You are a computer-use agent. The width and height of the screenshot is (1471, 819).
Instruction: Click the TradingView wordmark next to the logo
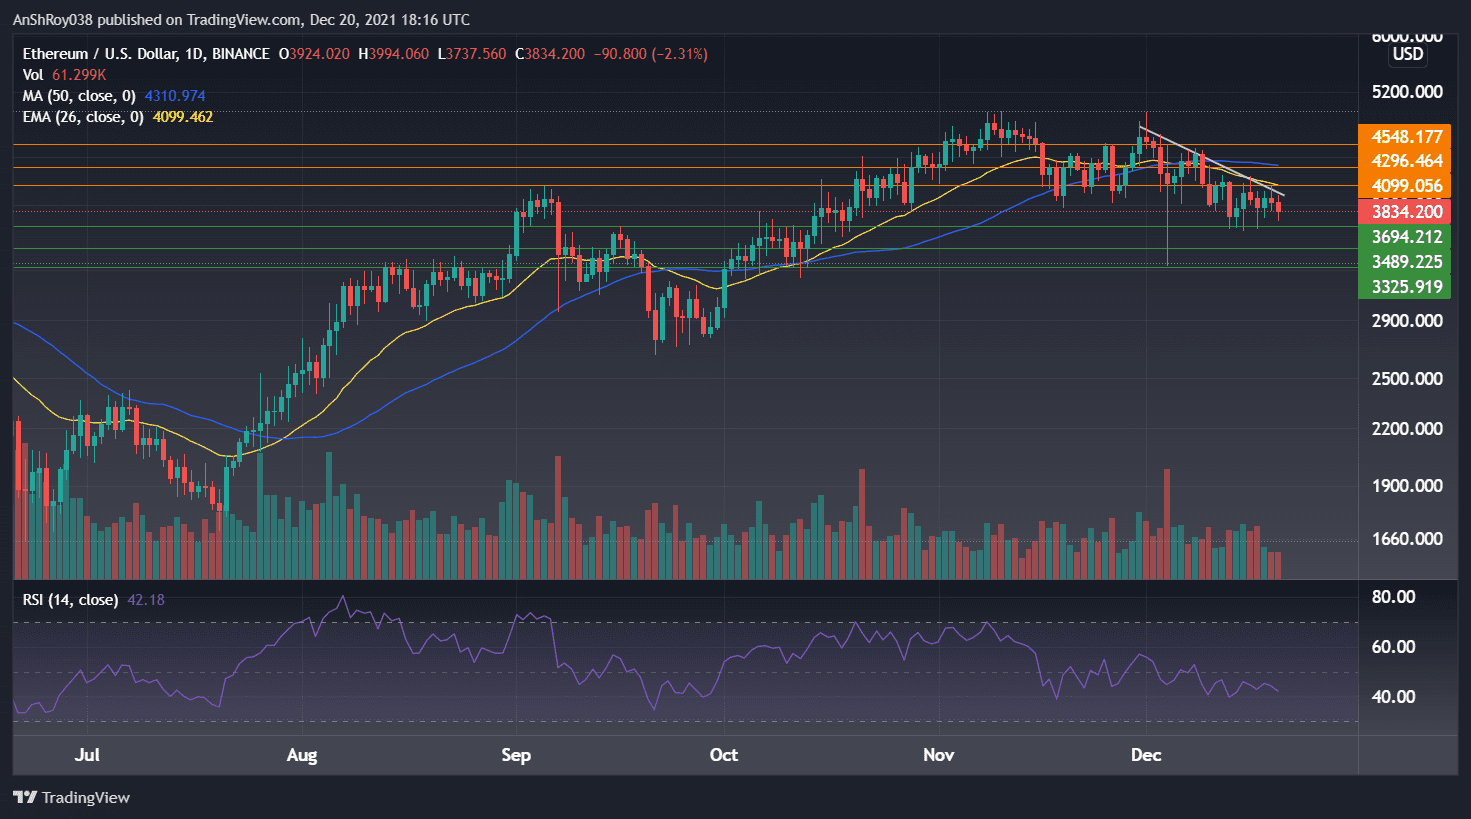pyautogui.click(x=88, y=797)
